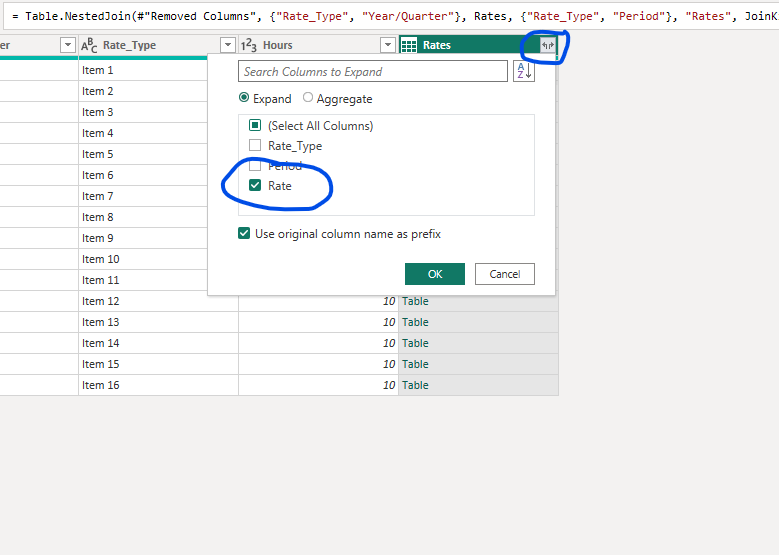Click the Table link in the Item 15 row
The image size is (779, 555).
415,364
